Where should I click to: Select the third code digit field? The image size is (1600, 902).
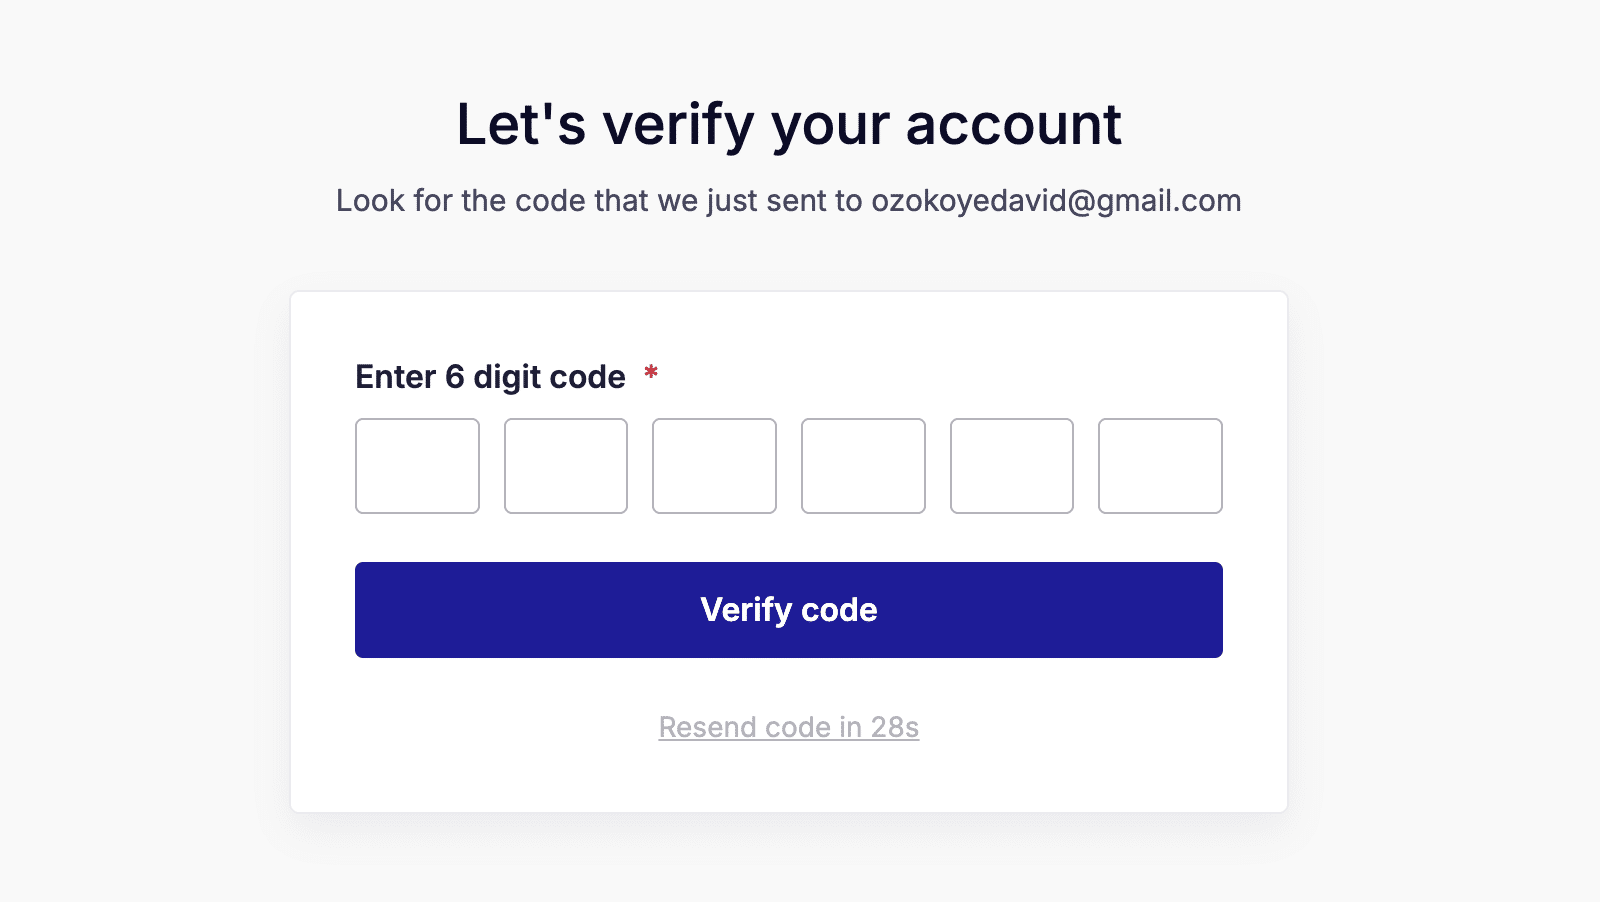[714, 466]
